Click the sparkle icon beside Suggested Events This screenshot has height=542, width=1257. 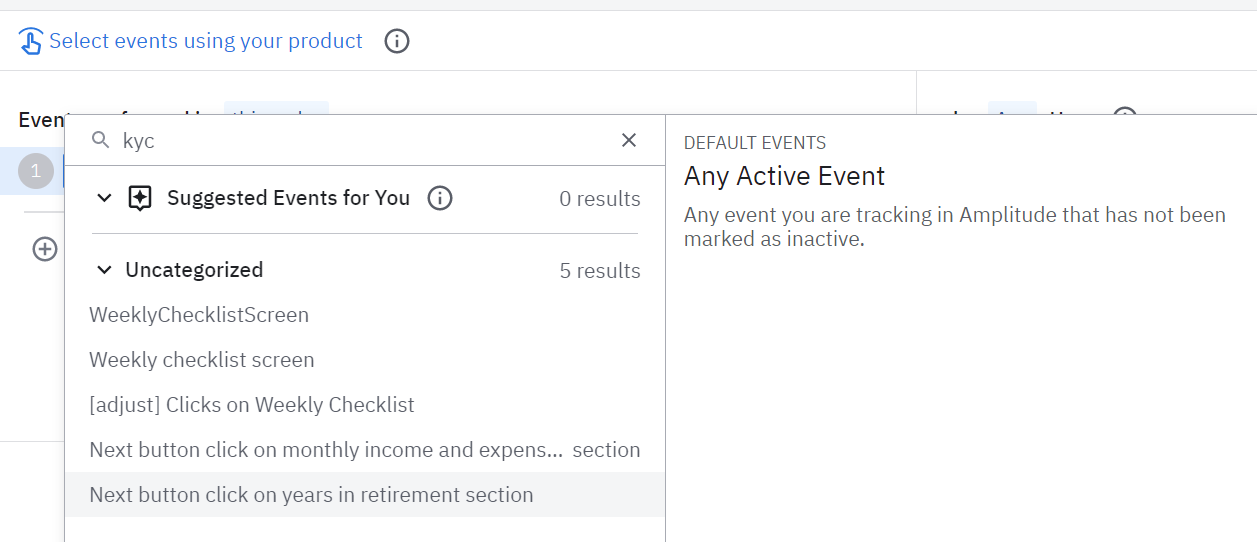140,198
